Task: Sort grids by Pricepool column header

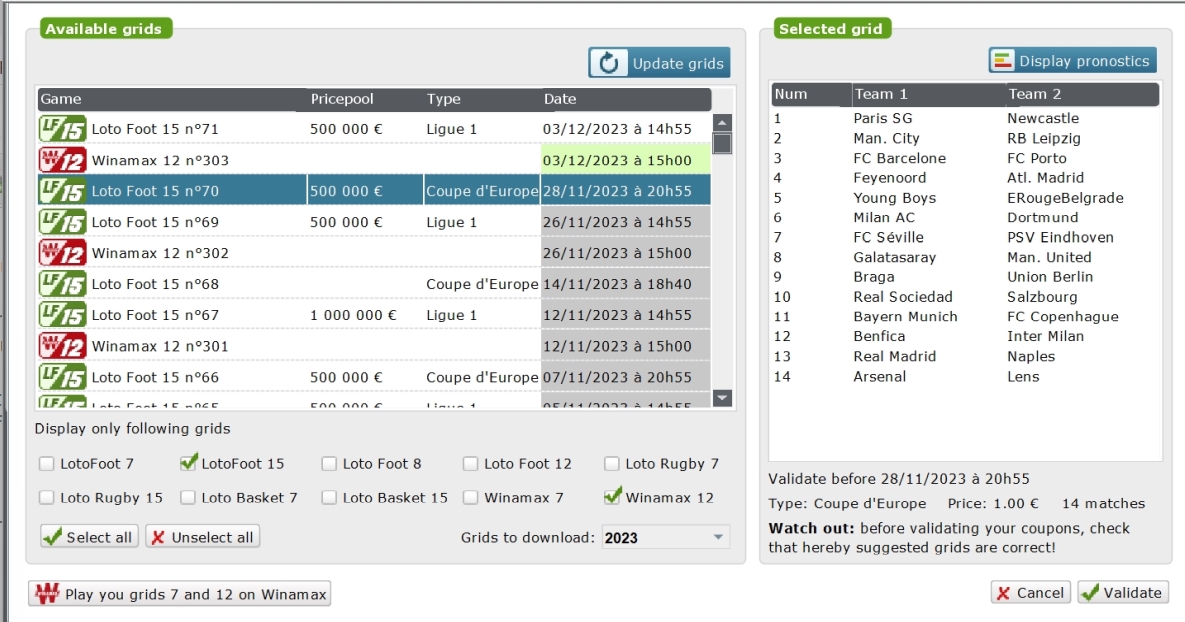Action: (x=365, y=99)
